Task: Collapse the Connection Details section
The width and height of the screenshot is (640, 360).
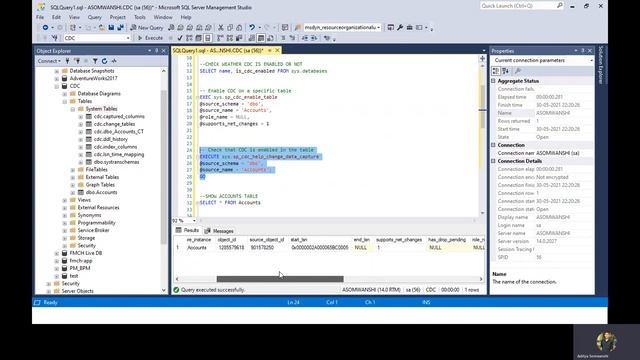Action: 493,161
